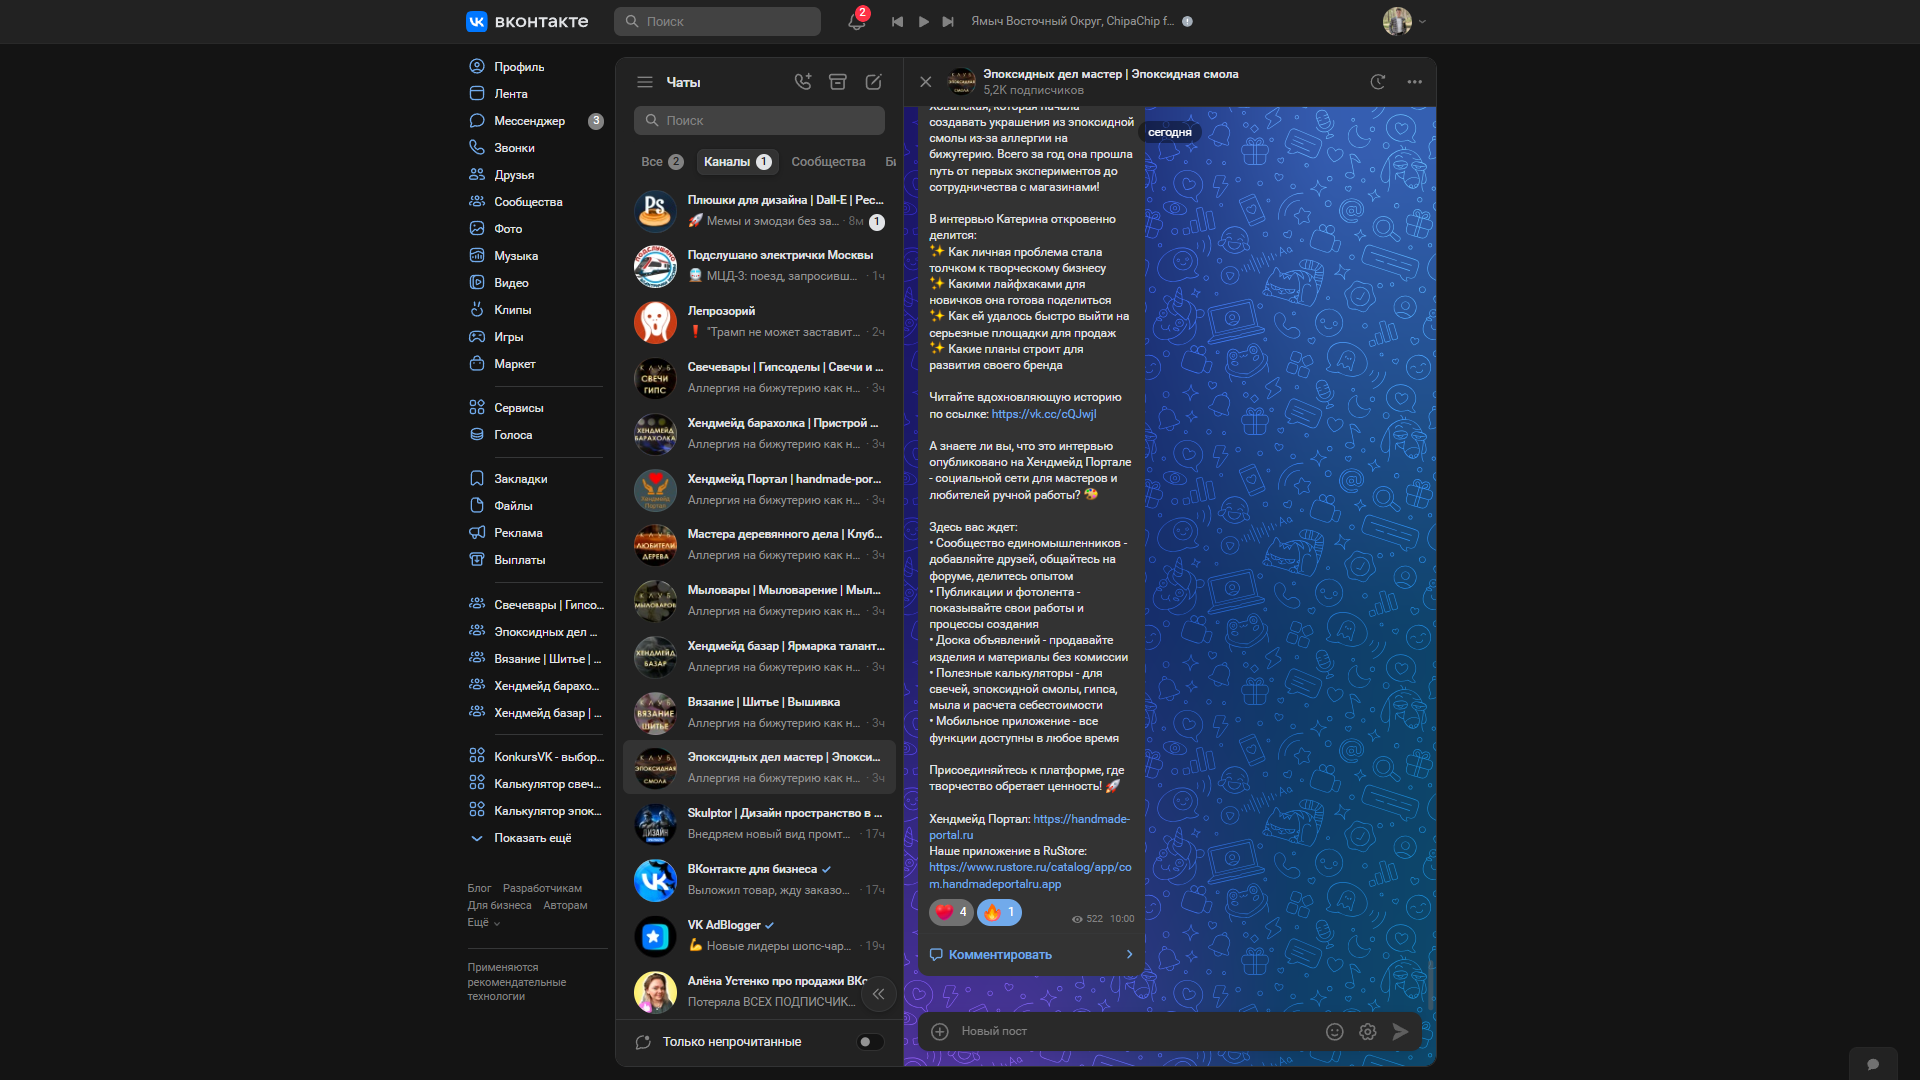Switch to the 'Сообщества' chats tab

[828, 162]
